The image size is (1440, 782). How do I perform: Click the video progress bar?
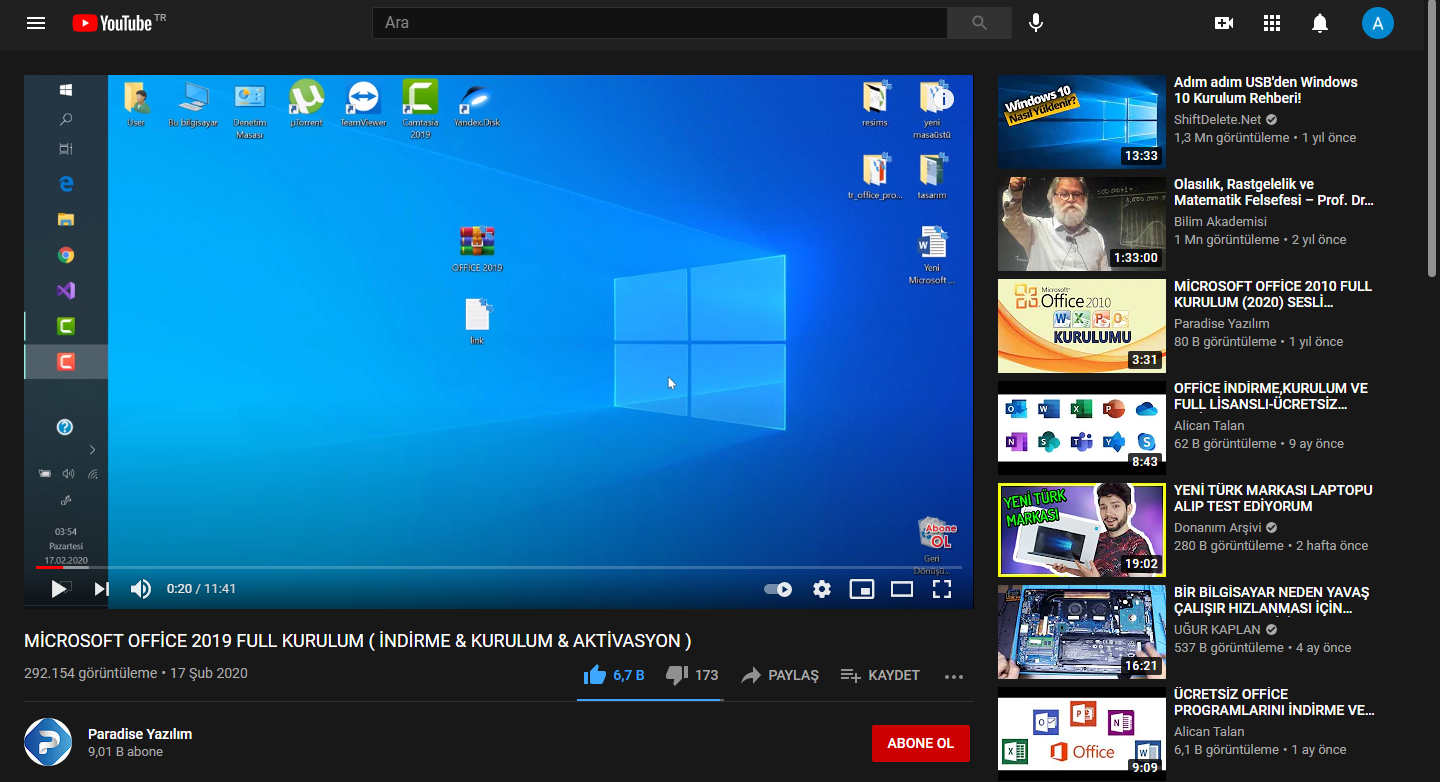[x=500, y=567]
